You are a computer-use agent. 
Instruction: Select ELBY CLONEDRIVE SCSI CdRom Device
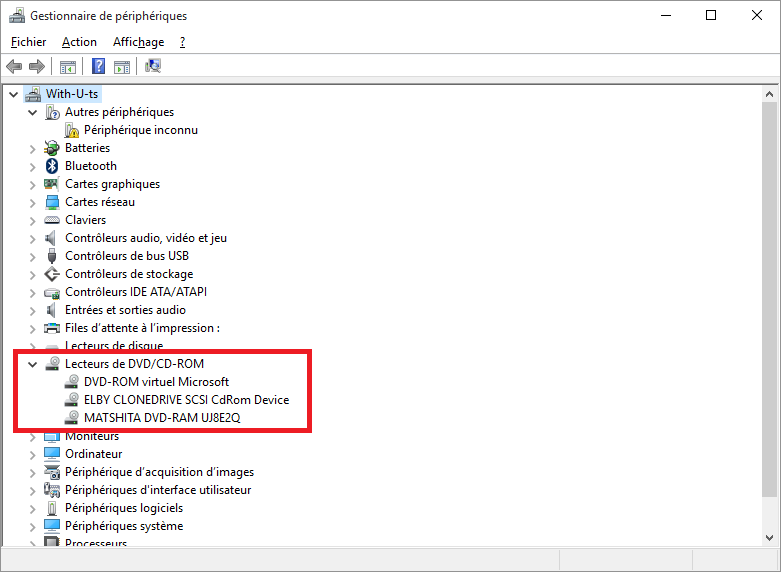[186, 400]
